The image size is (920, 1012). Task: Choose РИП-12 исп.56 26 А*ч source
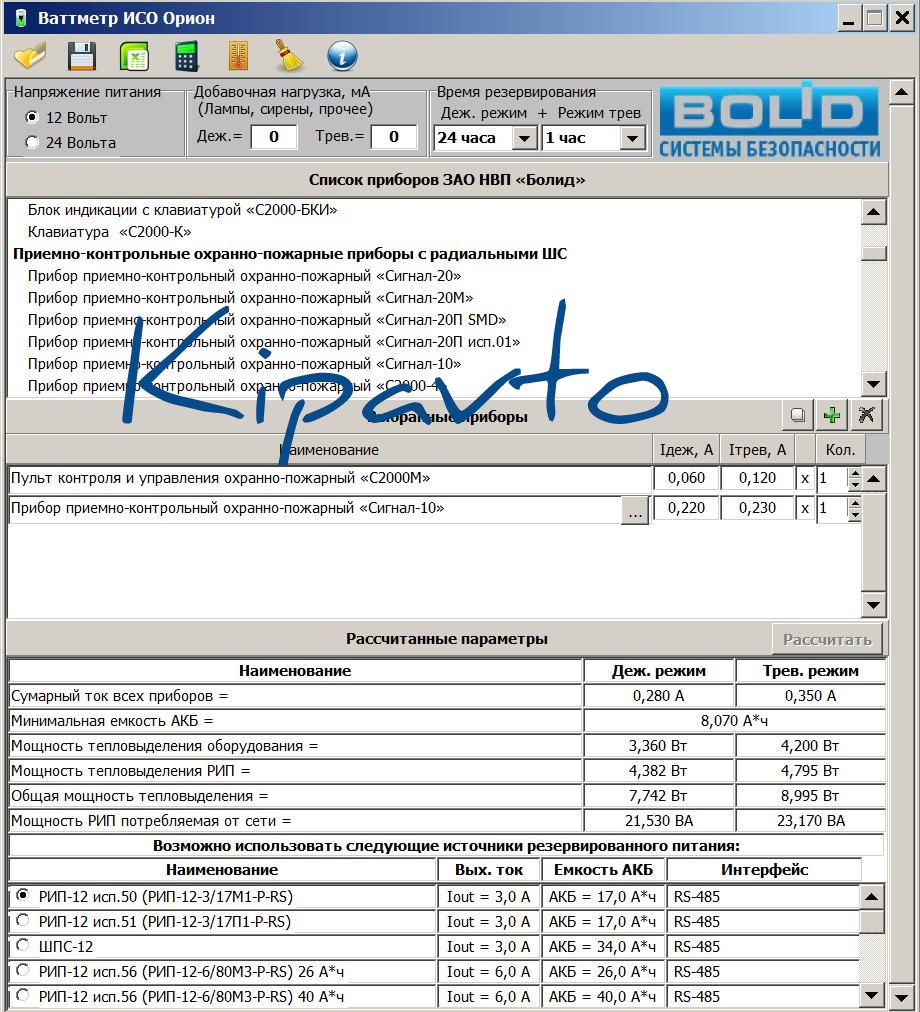[23, 969]
